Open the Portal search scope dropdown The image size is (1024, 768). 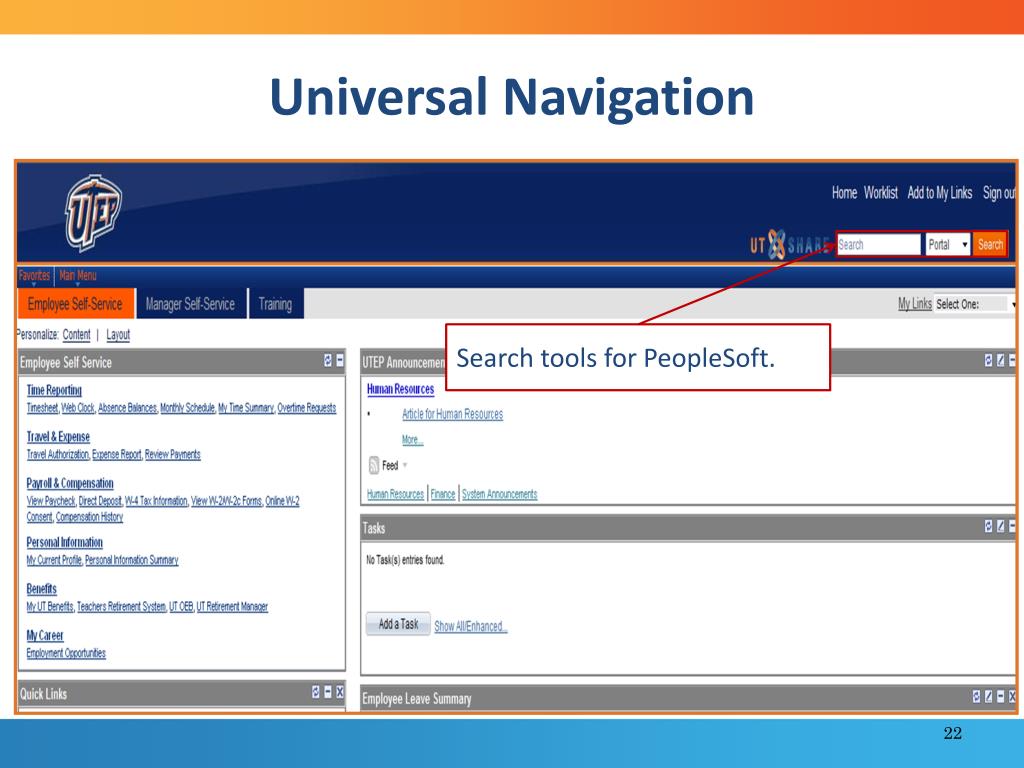[948, 245]
